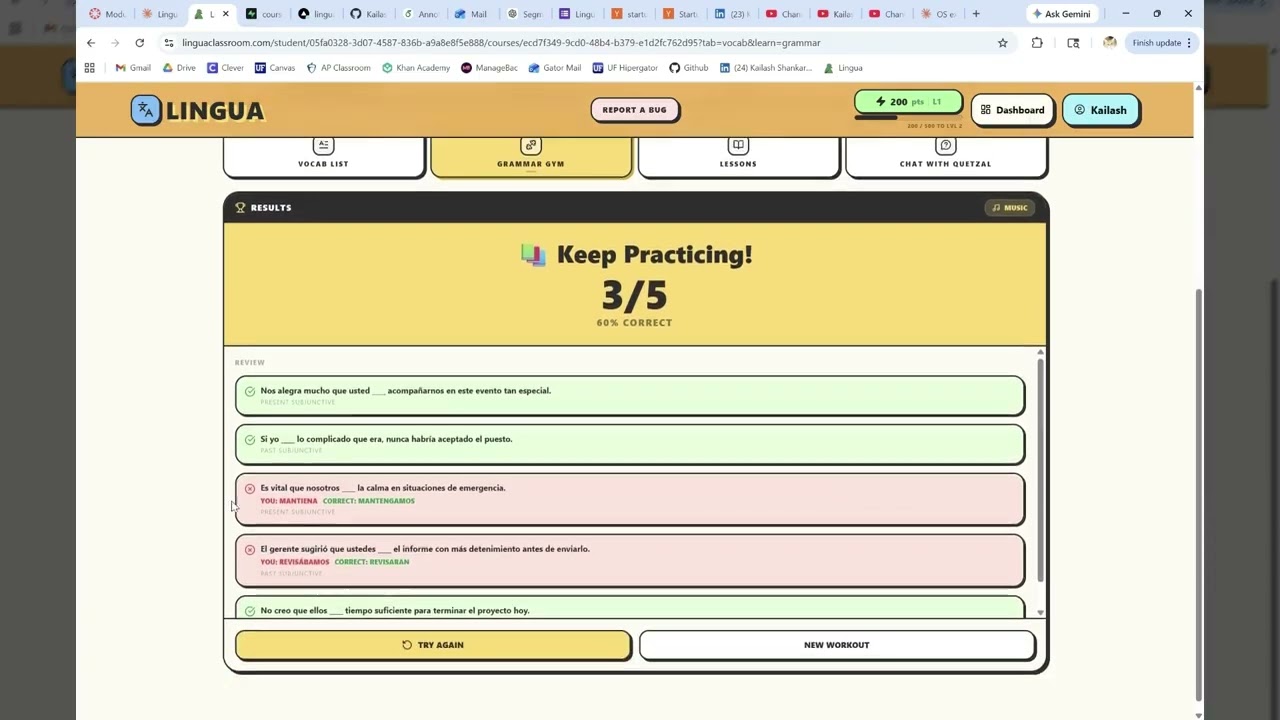Open the Clever bookmark
This screenshot has height=720, width=1280.
click(x=225, y=68)
